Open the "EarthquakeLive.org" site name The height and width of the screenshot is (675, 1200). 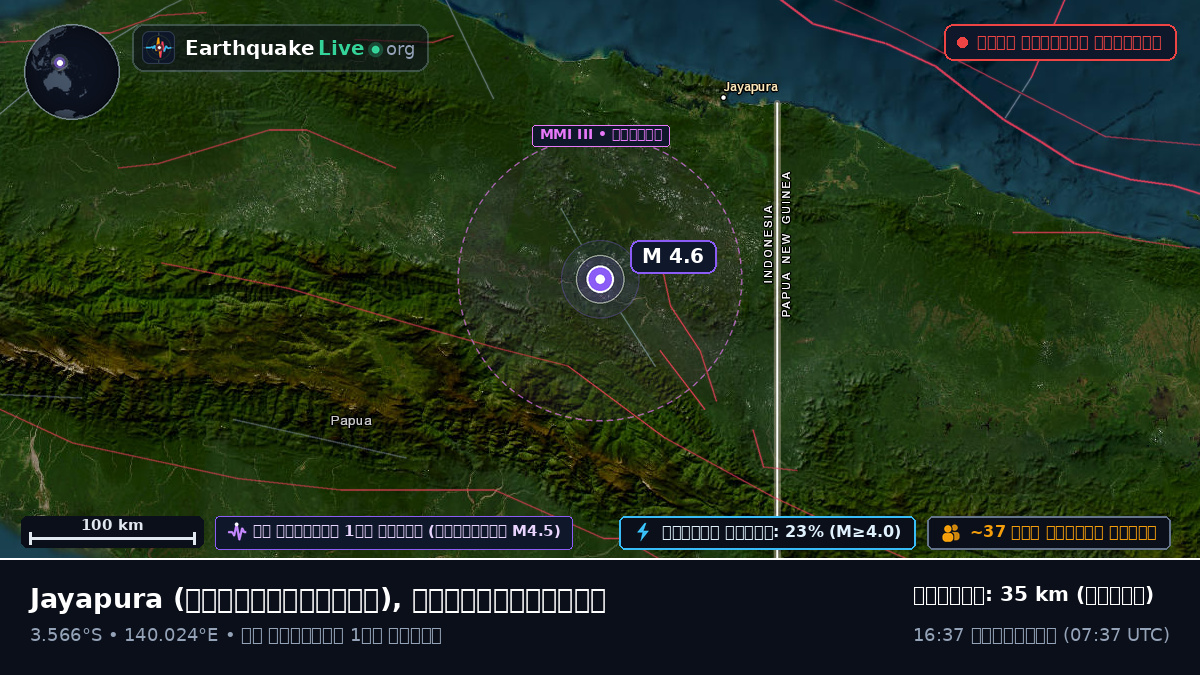point(300,48)
